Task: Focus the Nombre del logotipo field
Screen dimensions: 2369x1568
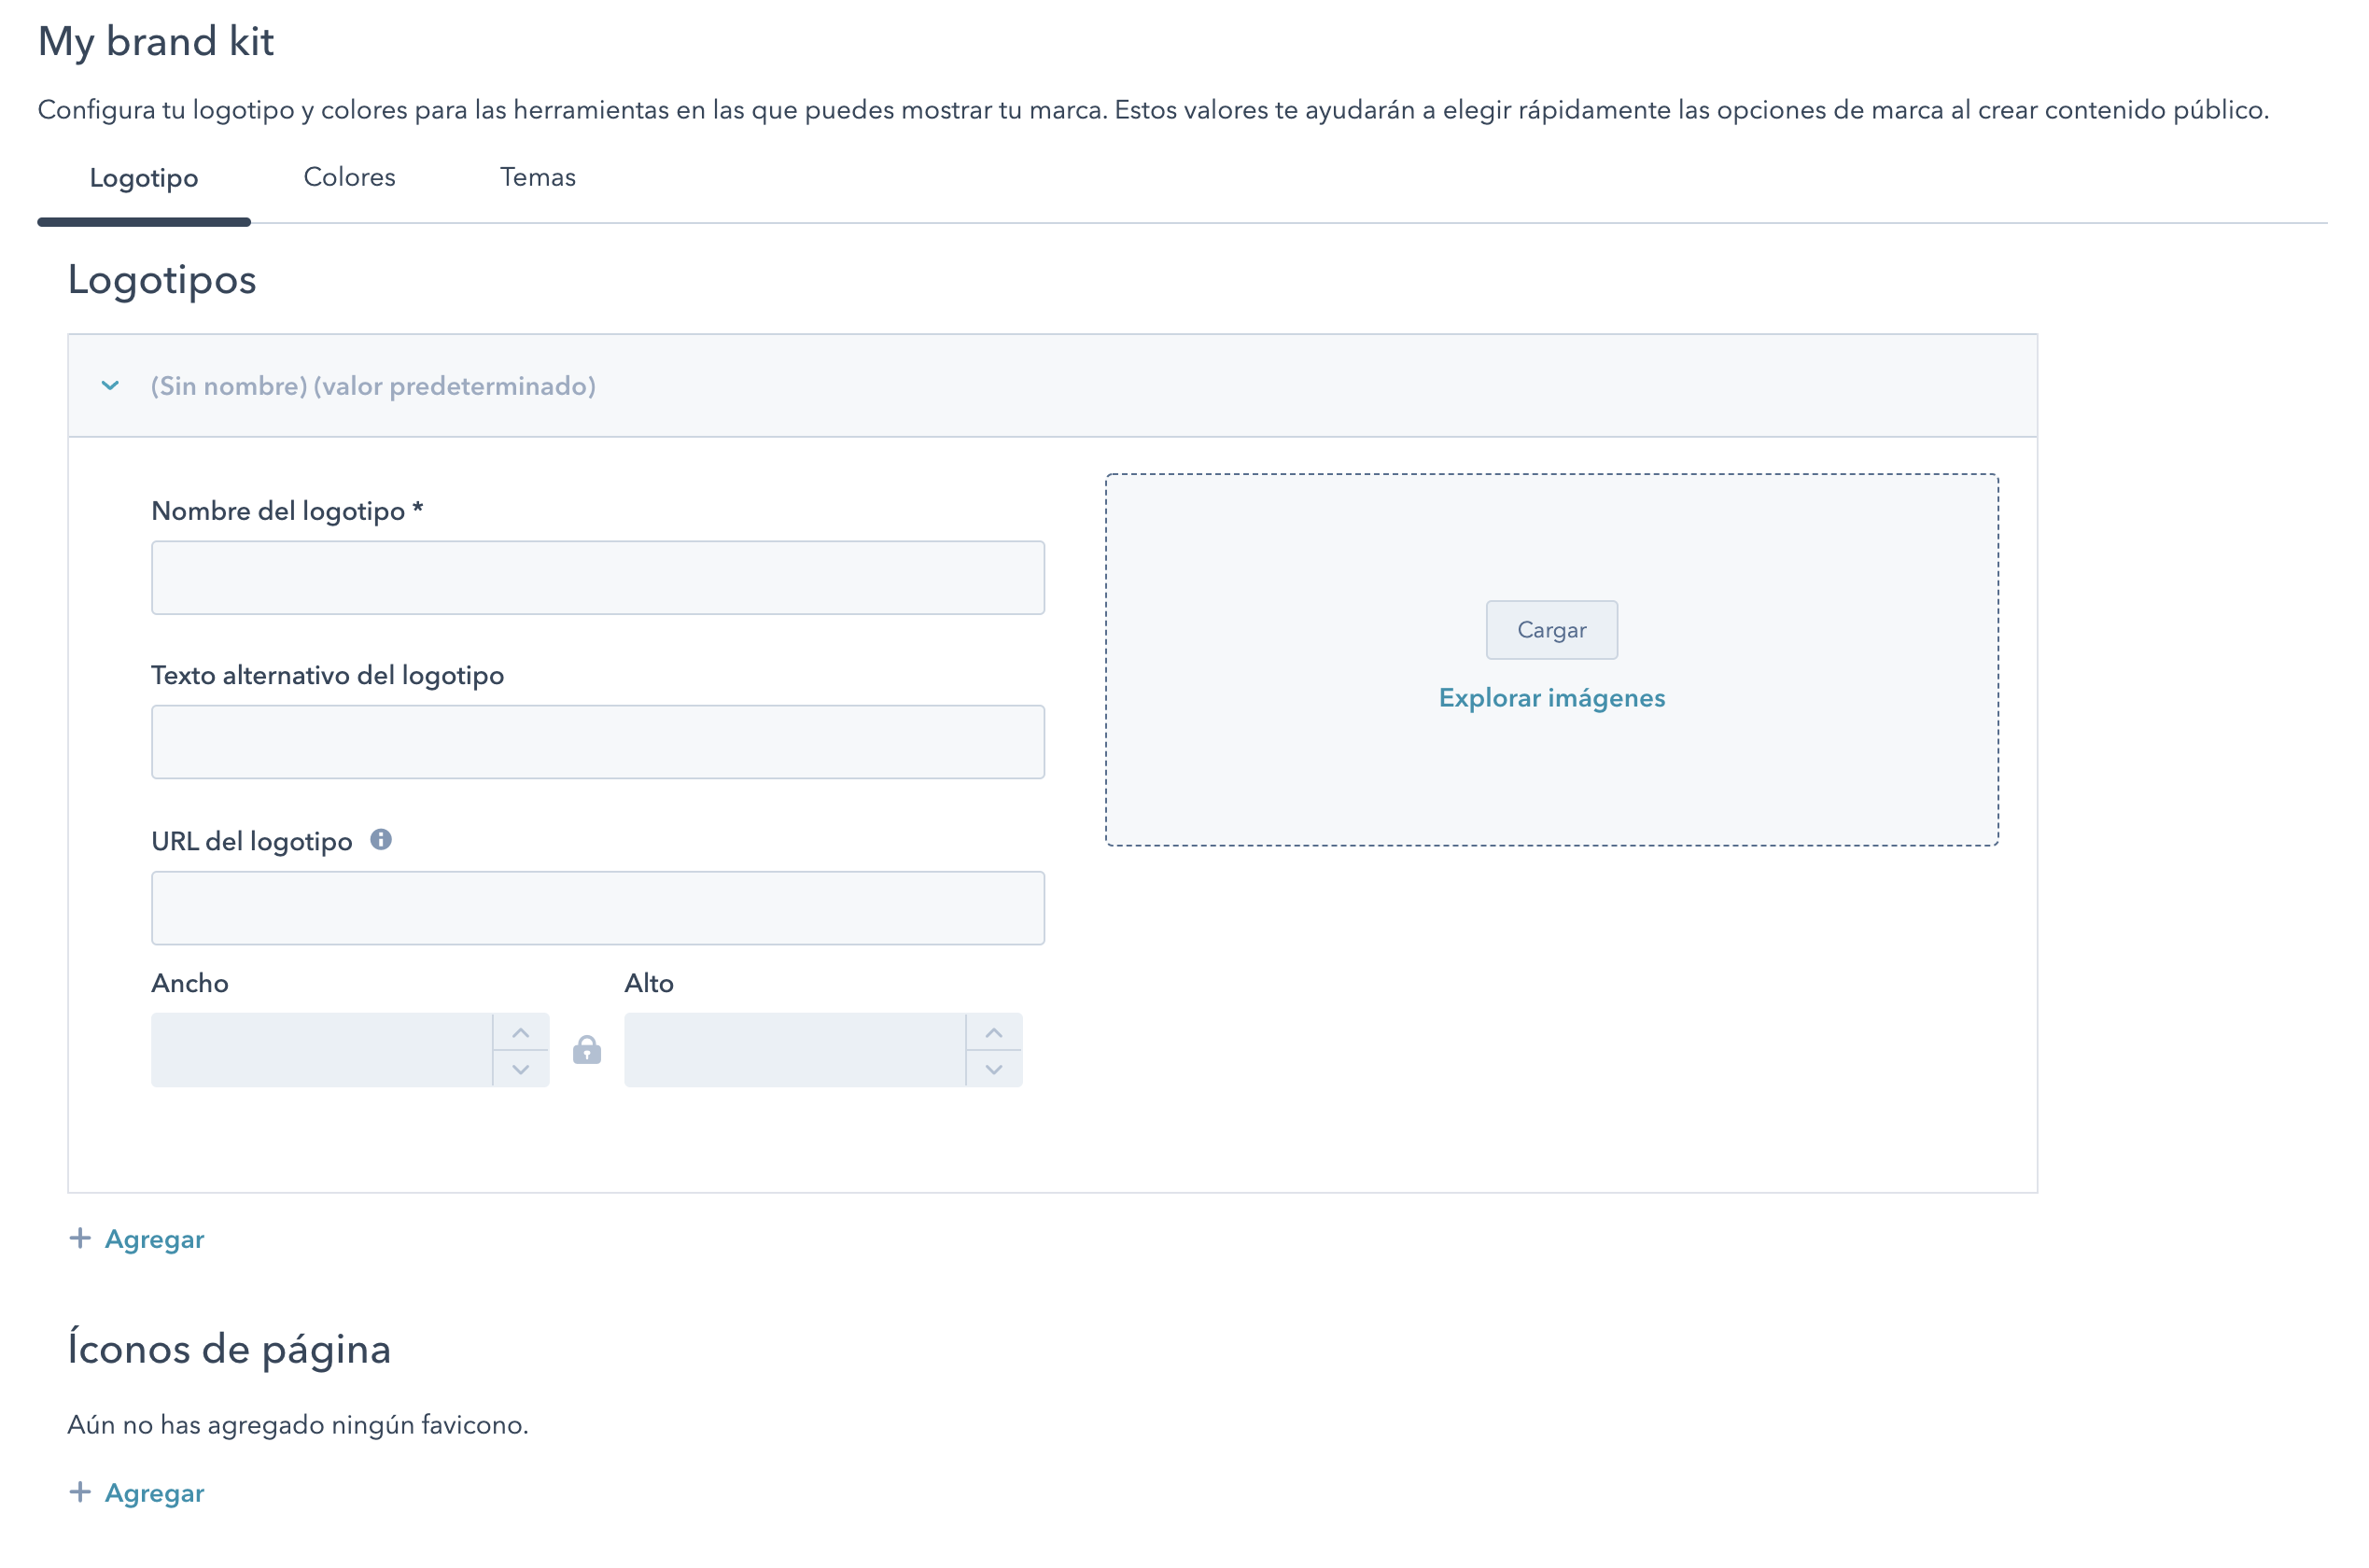Action: pos(597,578)
